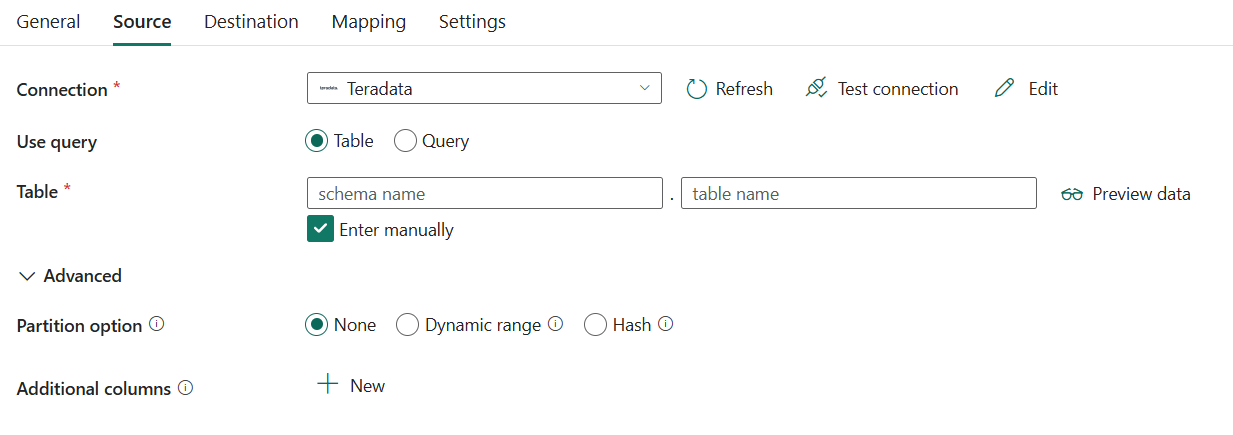The height and width of the screenshot is (435, 1233).
Task: Click the Test connection plug icon
Action: click(816, 88)
